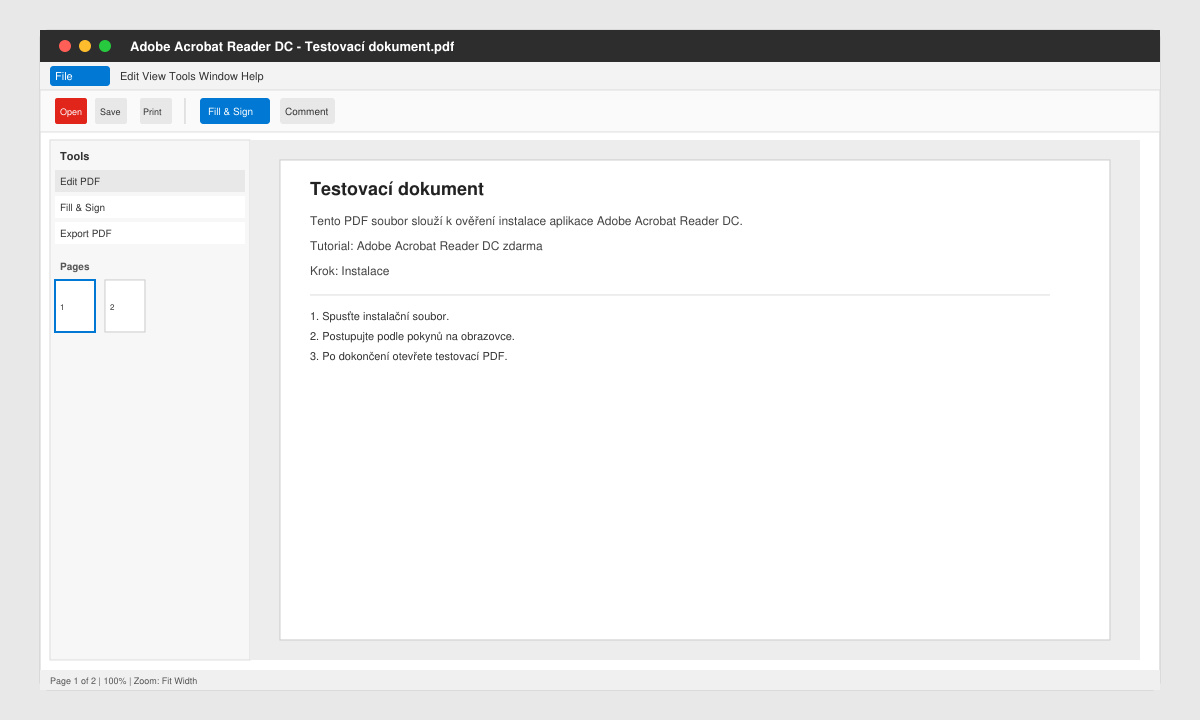Click step '1. Spusťte instalační soubor.'
This screenshot has height=720, width=1200.
coord(379,316)
